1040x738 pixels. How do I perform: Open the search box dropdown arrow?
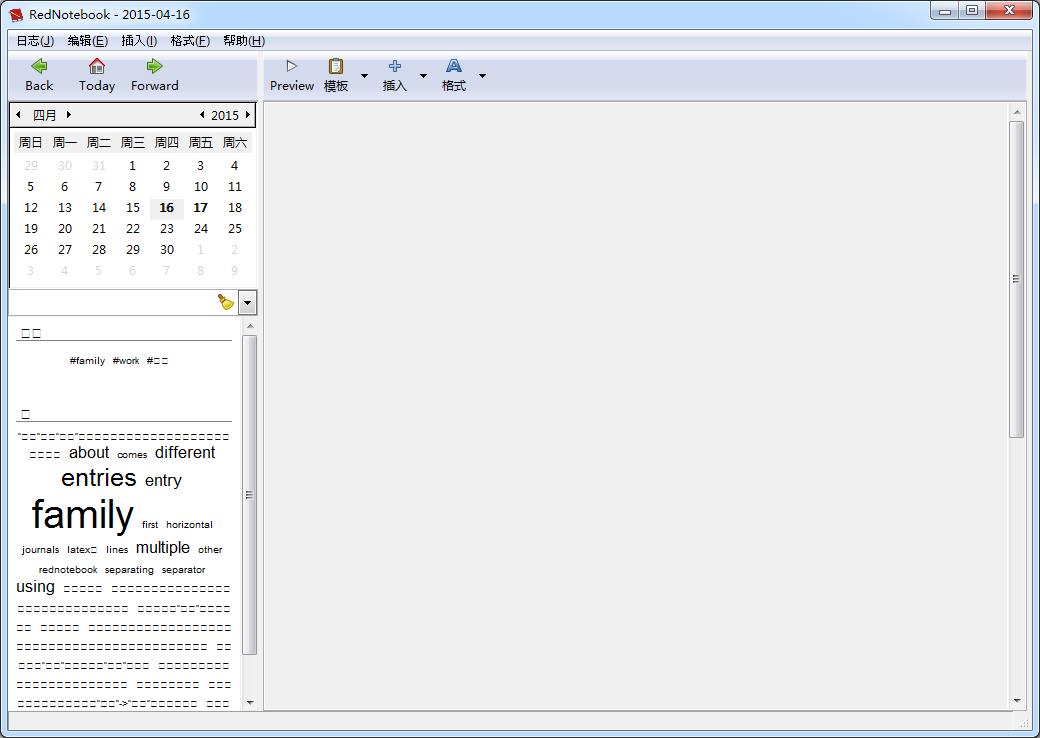247,302
